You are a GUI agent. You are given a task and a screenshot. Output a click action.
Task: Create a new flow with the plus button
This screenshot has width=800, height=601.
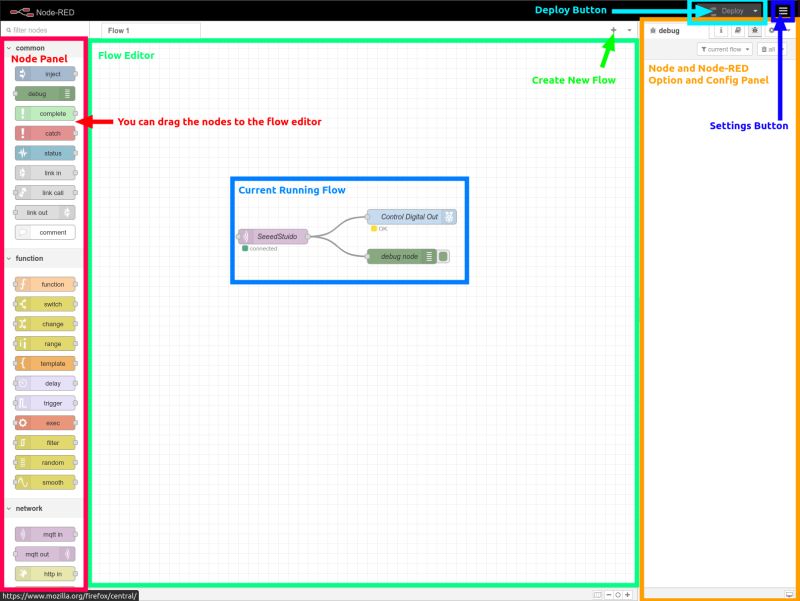(613, 30)
